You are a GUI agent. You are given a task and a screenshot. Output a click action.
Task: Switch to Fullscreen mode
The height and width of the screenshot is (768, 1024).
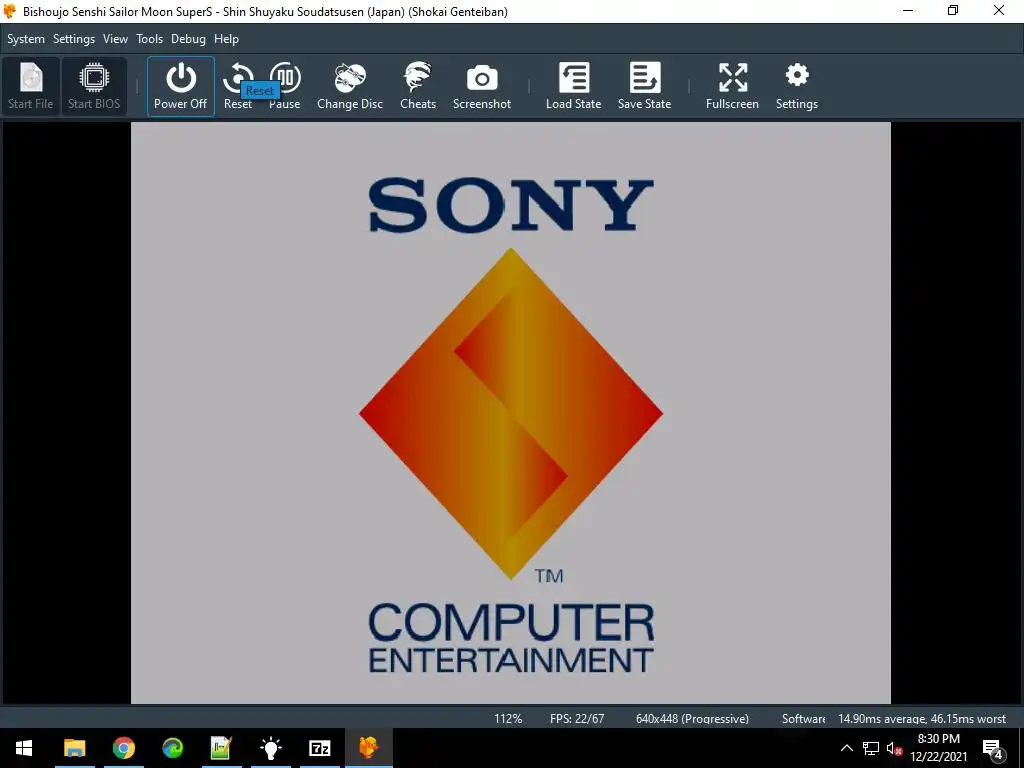pyautogui.click(x=732, y=86)
